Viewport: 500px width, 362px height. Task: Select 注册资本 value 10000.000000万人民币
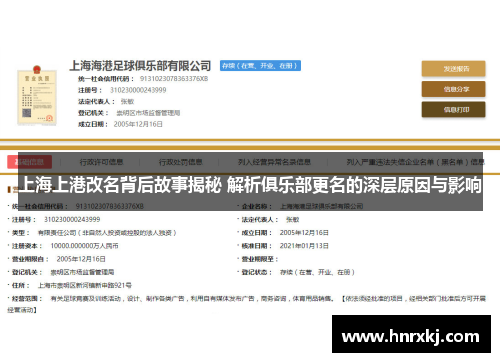[x=84, y=246]
